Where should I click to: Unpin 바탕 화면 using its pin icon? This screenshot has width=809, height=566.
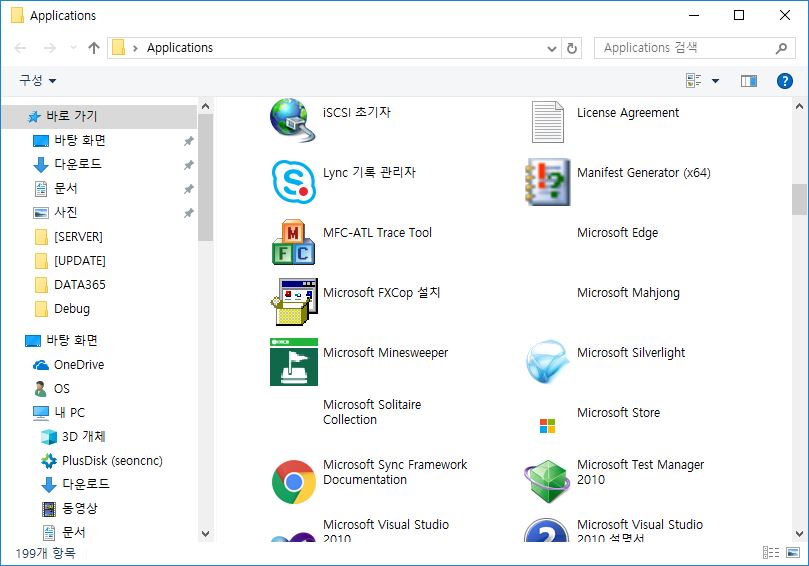point(188,141)
